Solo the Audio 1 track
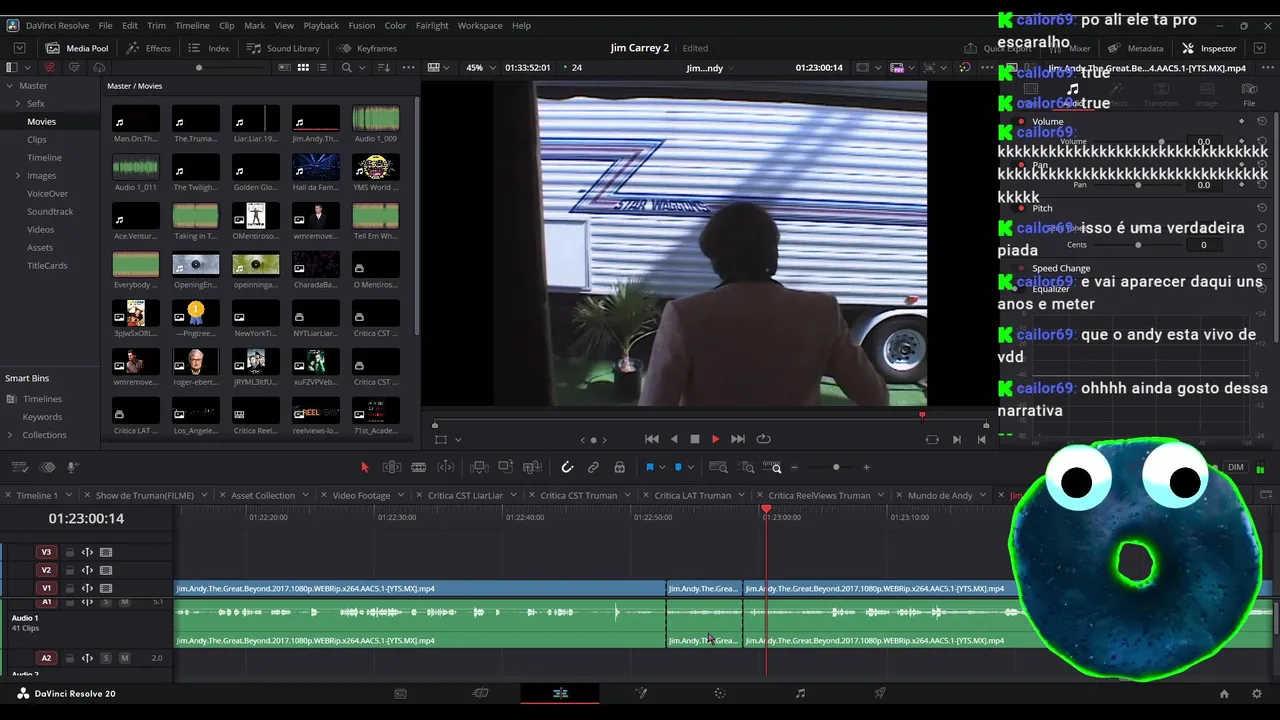Image resolution: width=1280 pixels, height=720 pixels. click(x=106, y=602)
